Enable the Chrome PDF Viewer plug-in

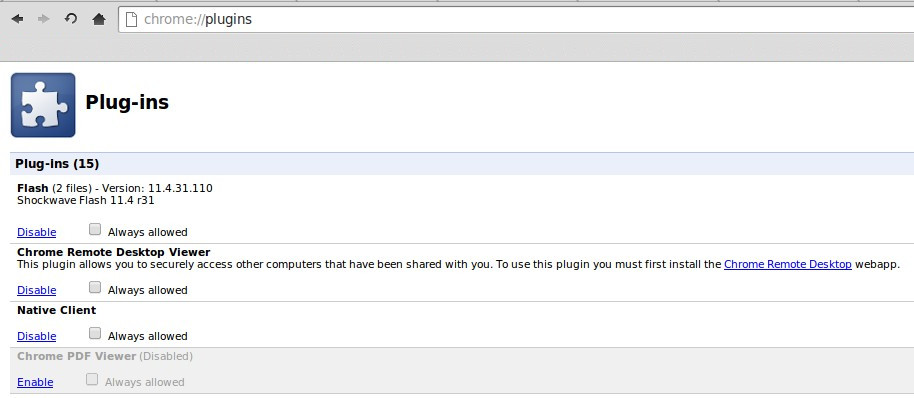pos(35,382)
